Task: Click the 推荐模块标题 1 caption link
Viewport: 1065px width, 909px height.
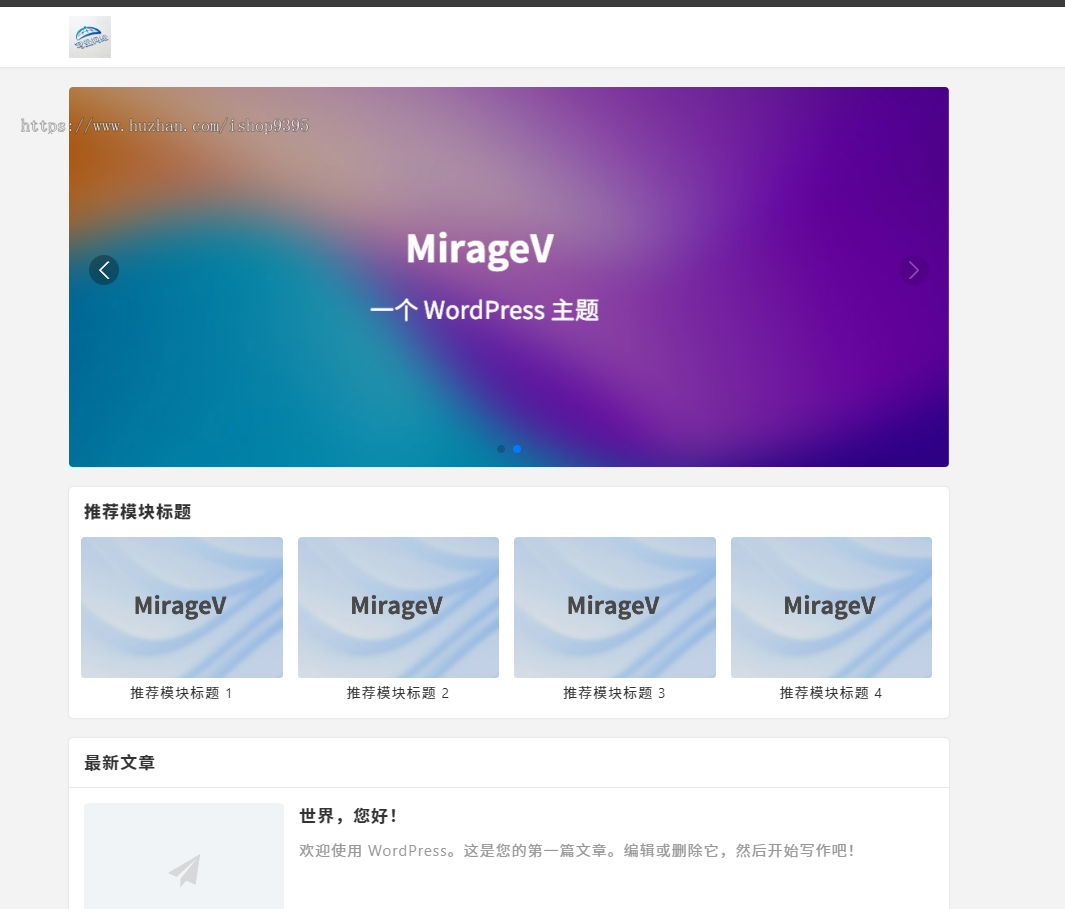Action: pyautogui.click(x=181, y=693)
